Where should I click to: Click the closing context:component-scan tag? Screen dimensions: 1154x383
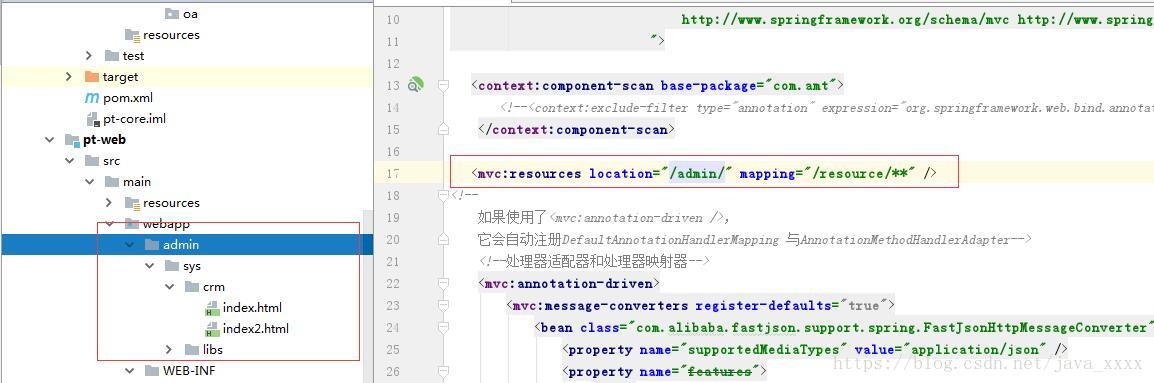click(x=576, y=130)
